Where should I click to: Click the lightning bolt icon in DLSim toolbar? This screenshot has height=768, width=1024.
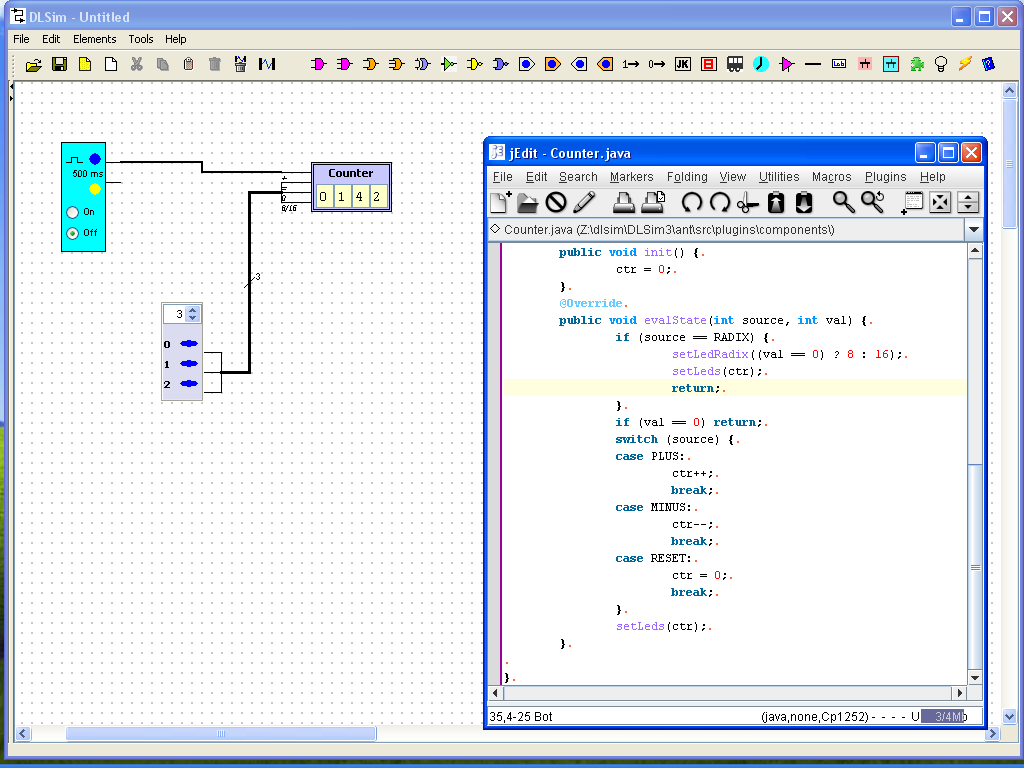pos(965,64)
